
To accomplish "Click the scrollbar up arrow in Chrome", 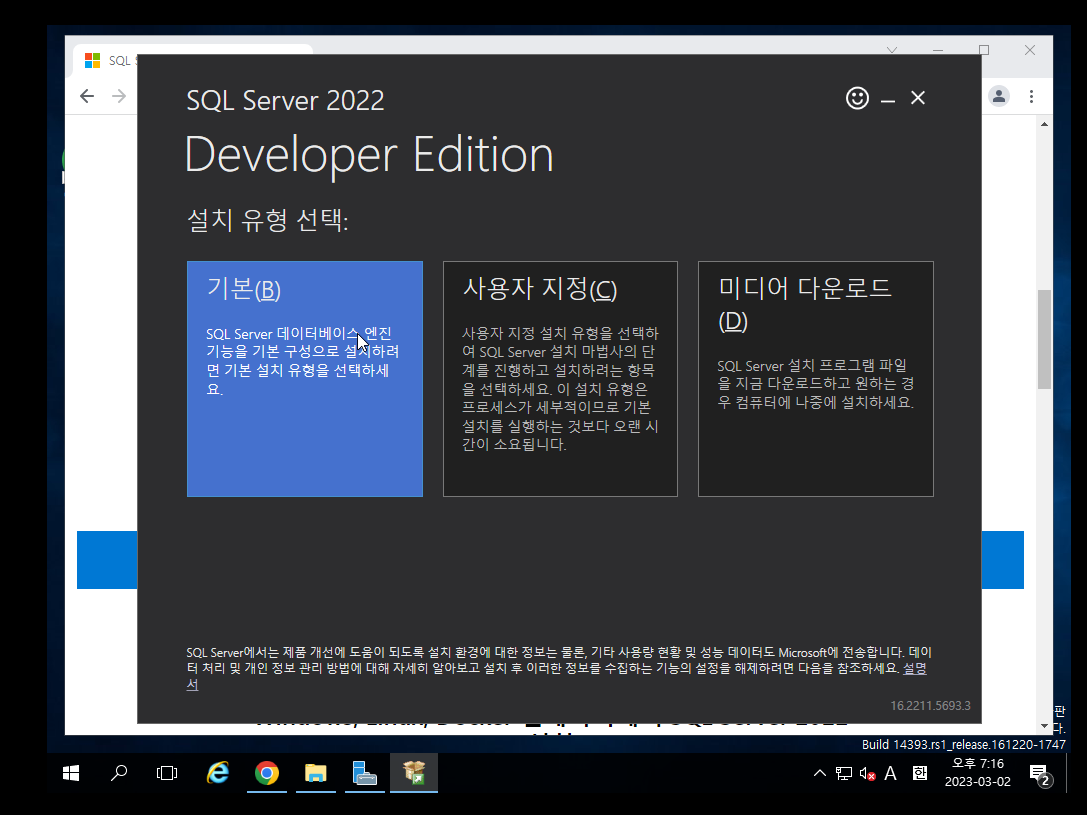I will [1044, 125].
